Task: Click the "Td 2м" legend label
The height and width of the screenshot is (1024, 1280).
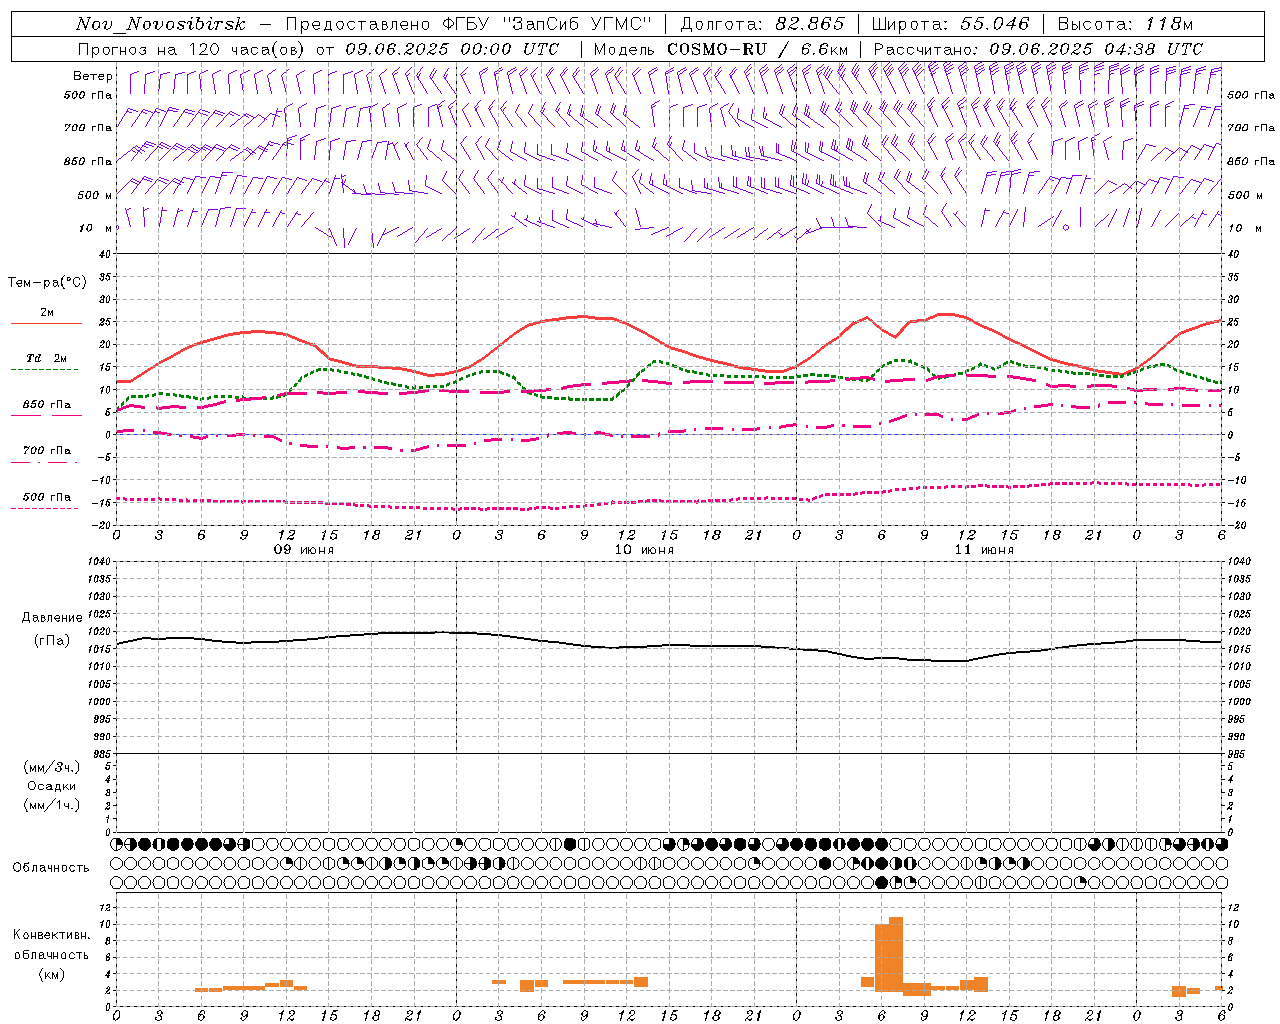Action: point(47,358)
